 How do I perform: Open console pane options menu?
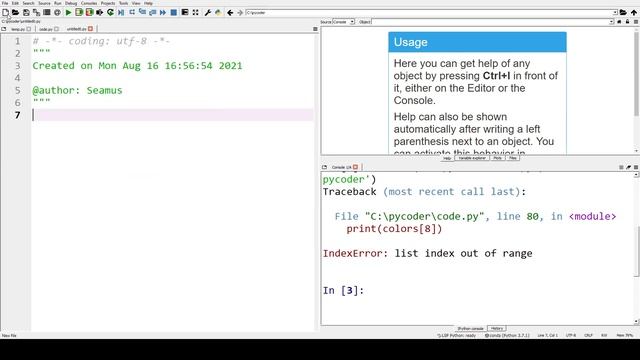[636, 167]
